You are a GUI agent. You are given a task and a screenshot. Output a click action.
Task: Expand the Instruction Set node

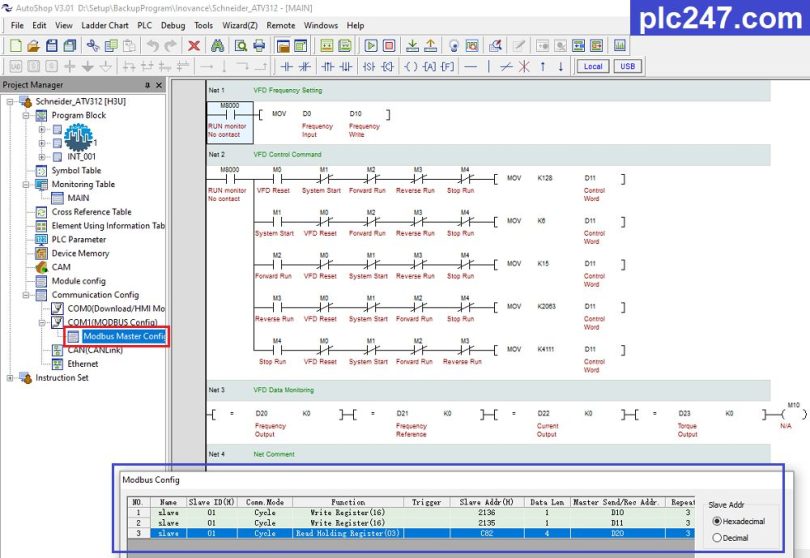[10, 378]
